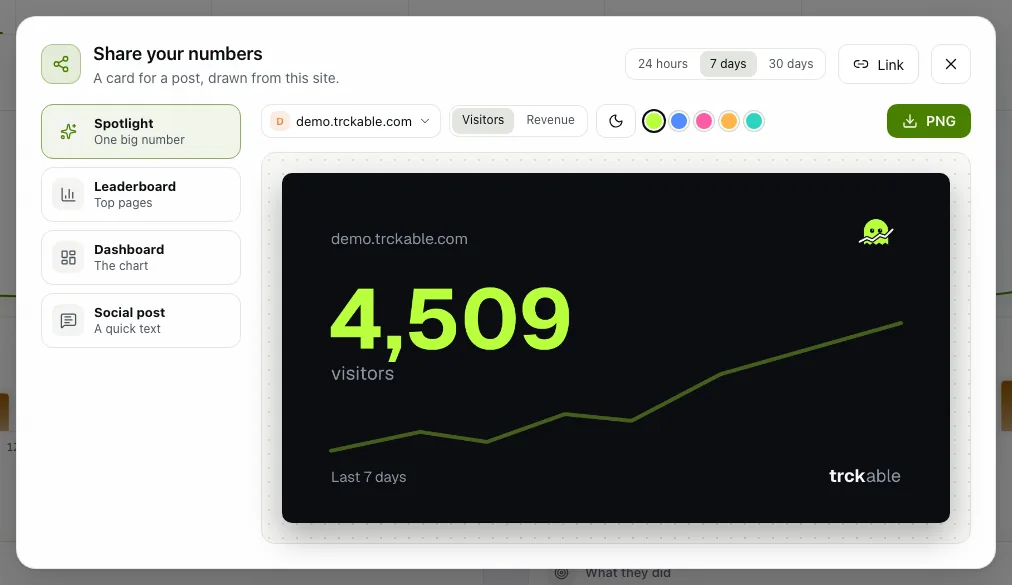Viewport: 1012px width, 585px height.
Task: Click the Leaderboard bar chart icon
Action: click(68, 194)
